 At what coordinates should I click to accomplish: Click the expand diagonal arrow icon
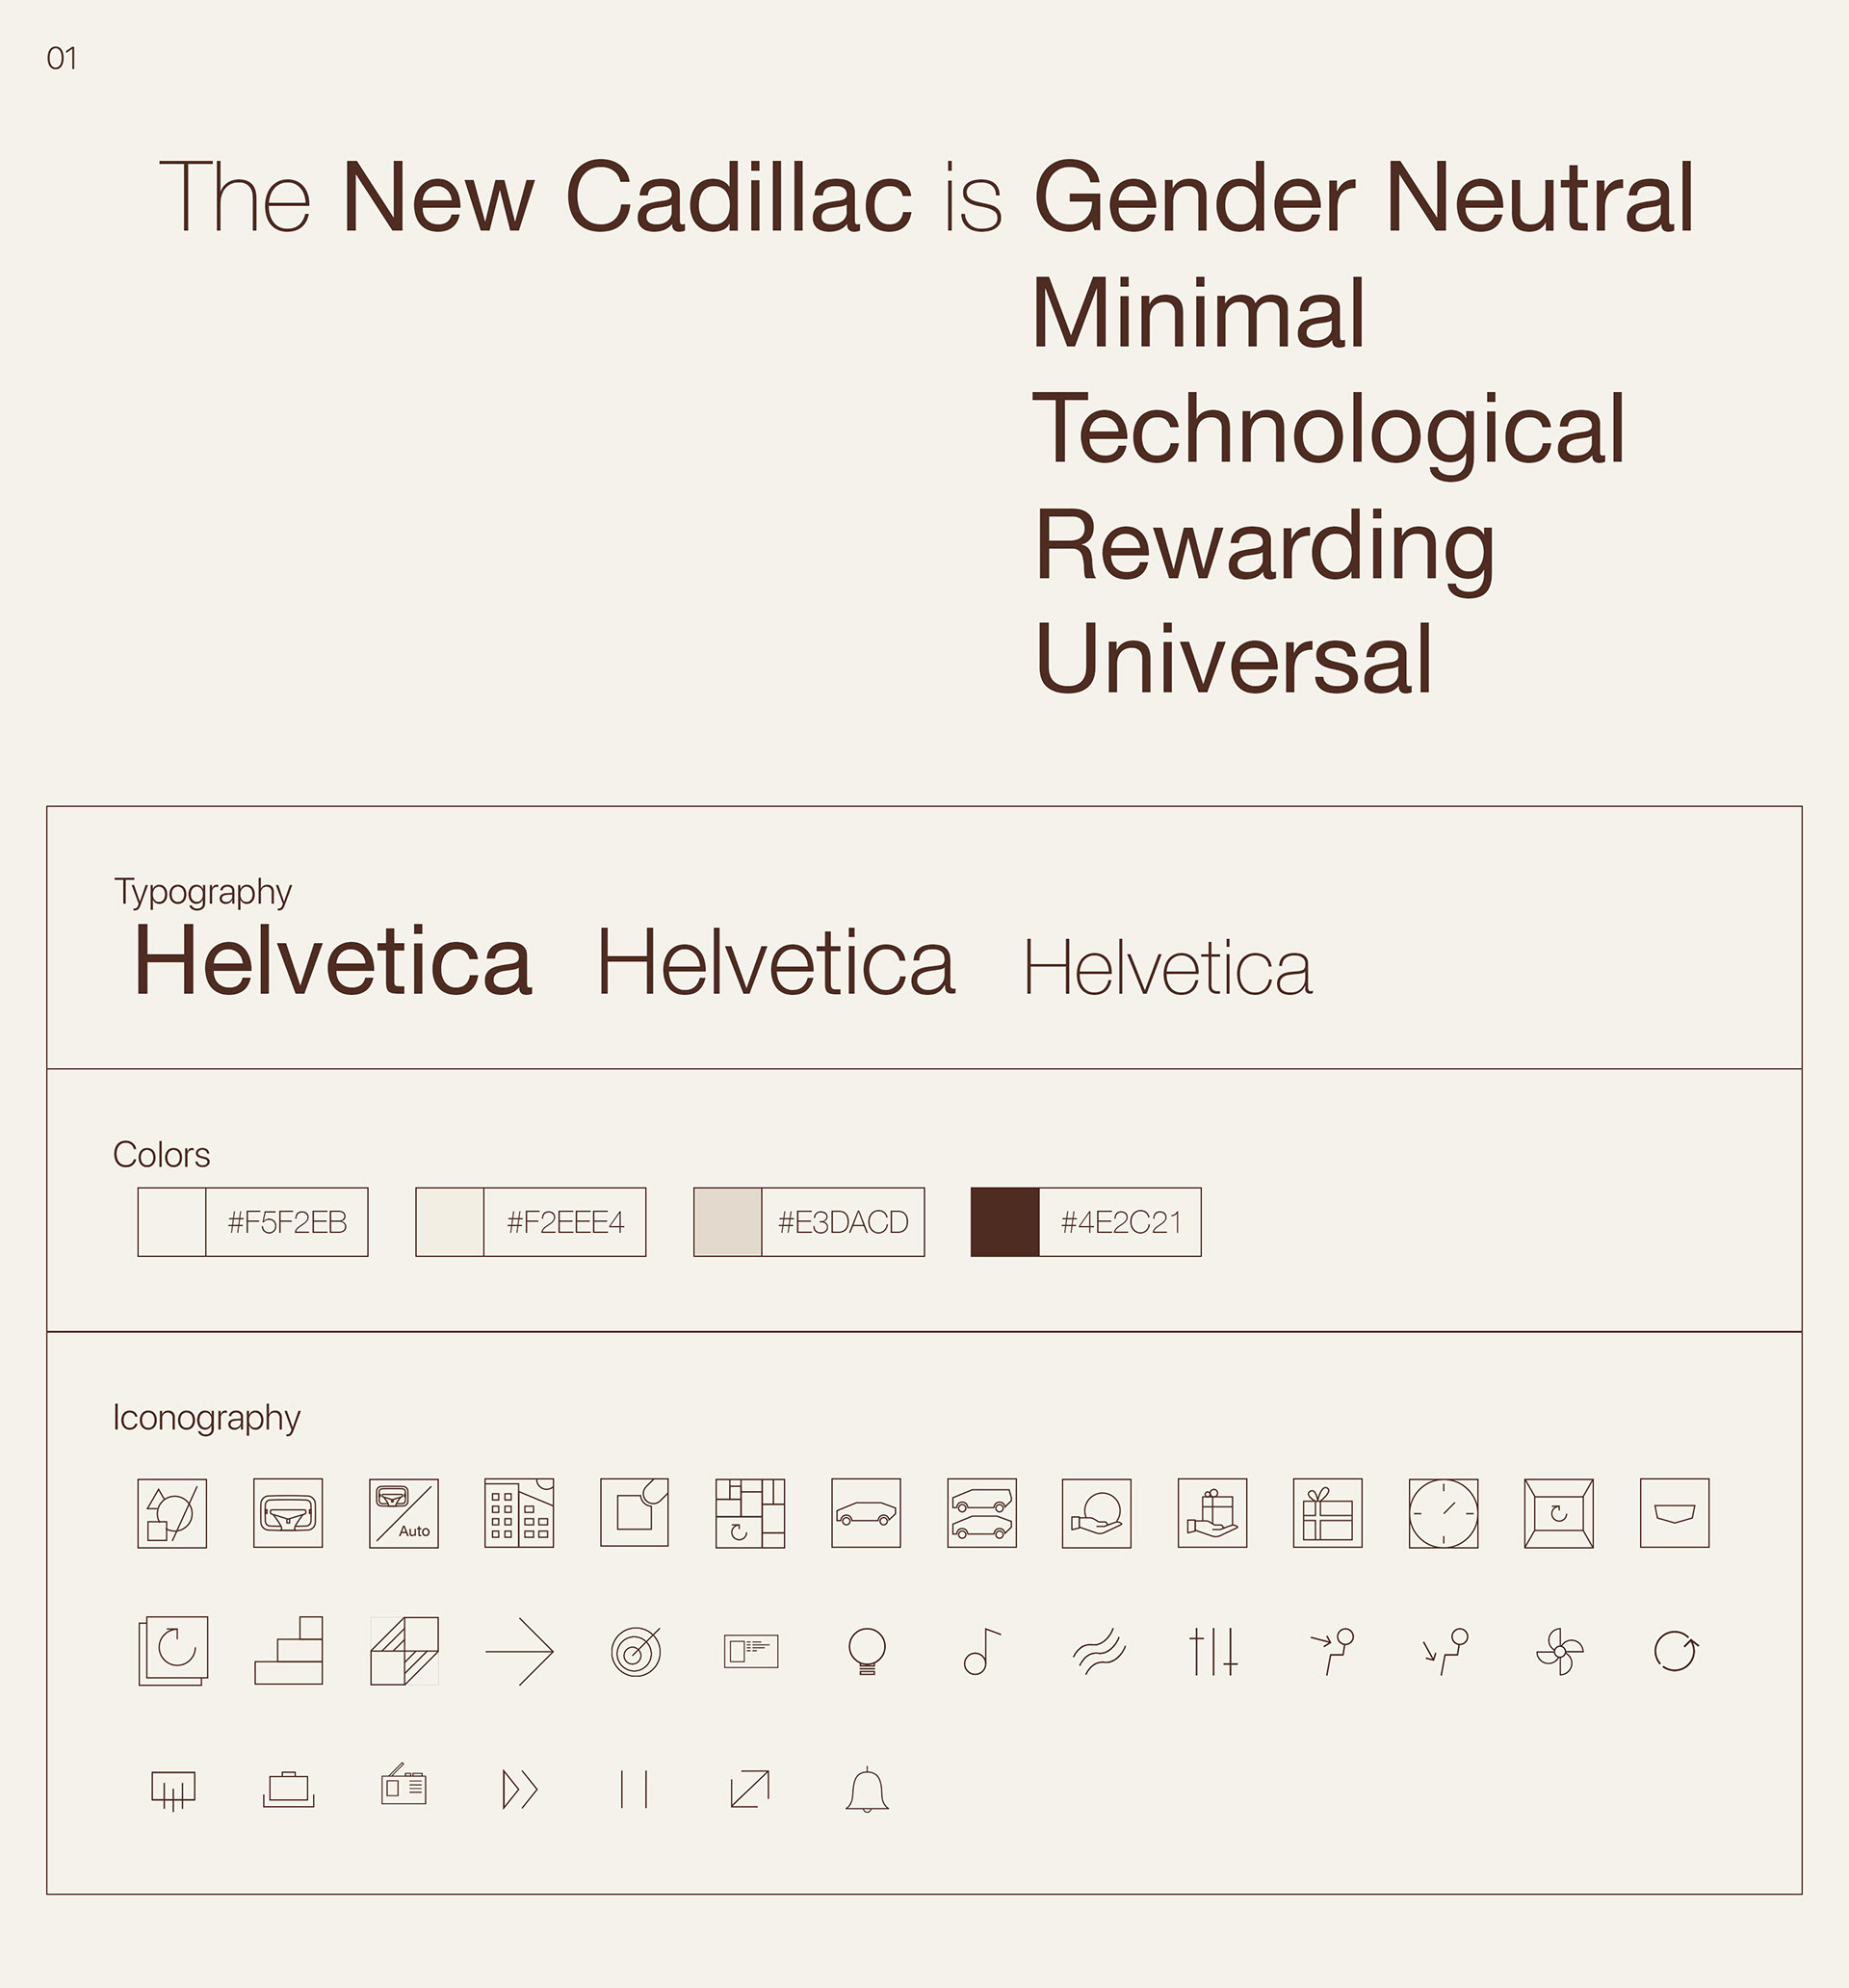pyautogui.click(x=750, y=1789)
